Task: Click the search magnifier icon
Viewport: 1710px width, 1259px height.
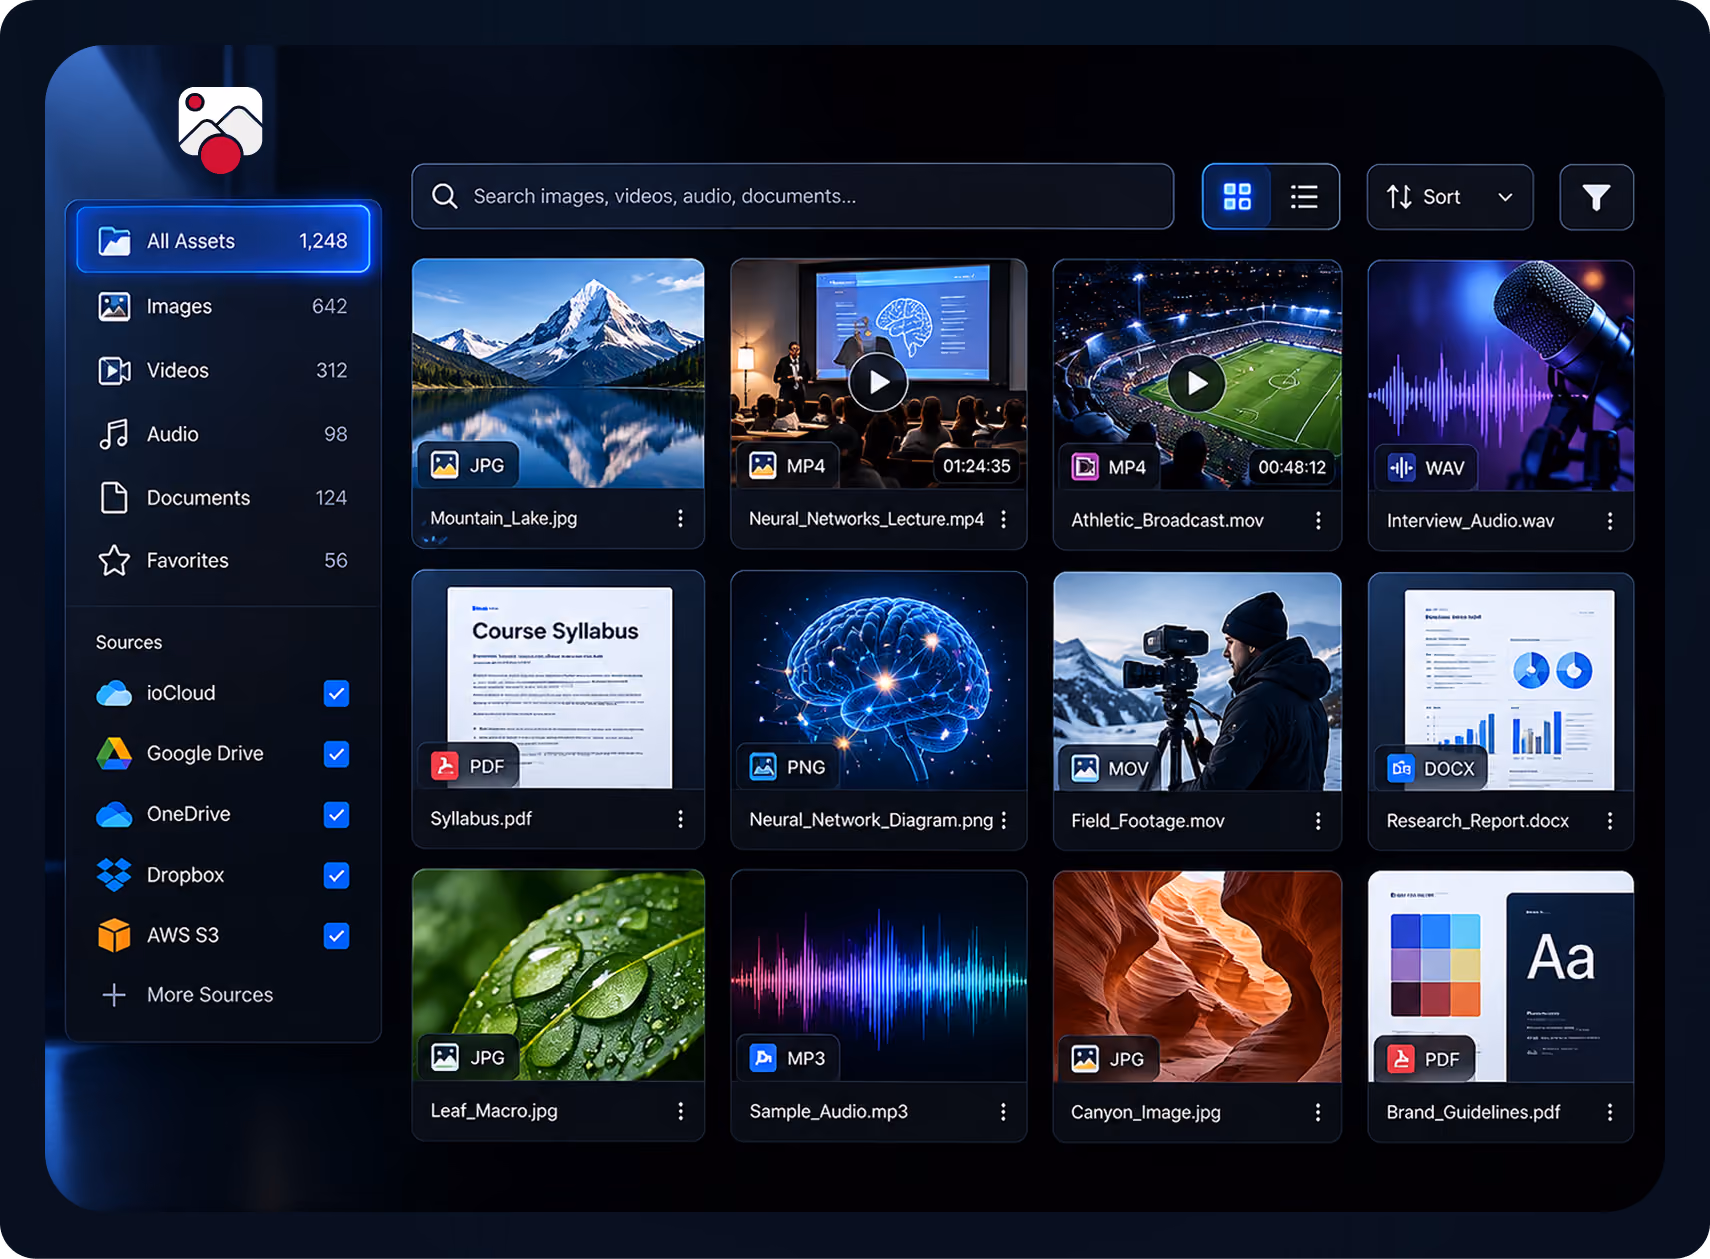Action: click(444, 196)
